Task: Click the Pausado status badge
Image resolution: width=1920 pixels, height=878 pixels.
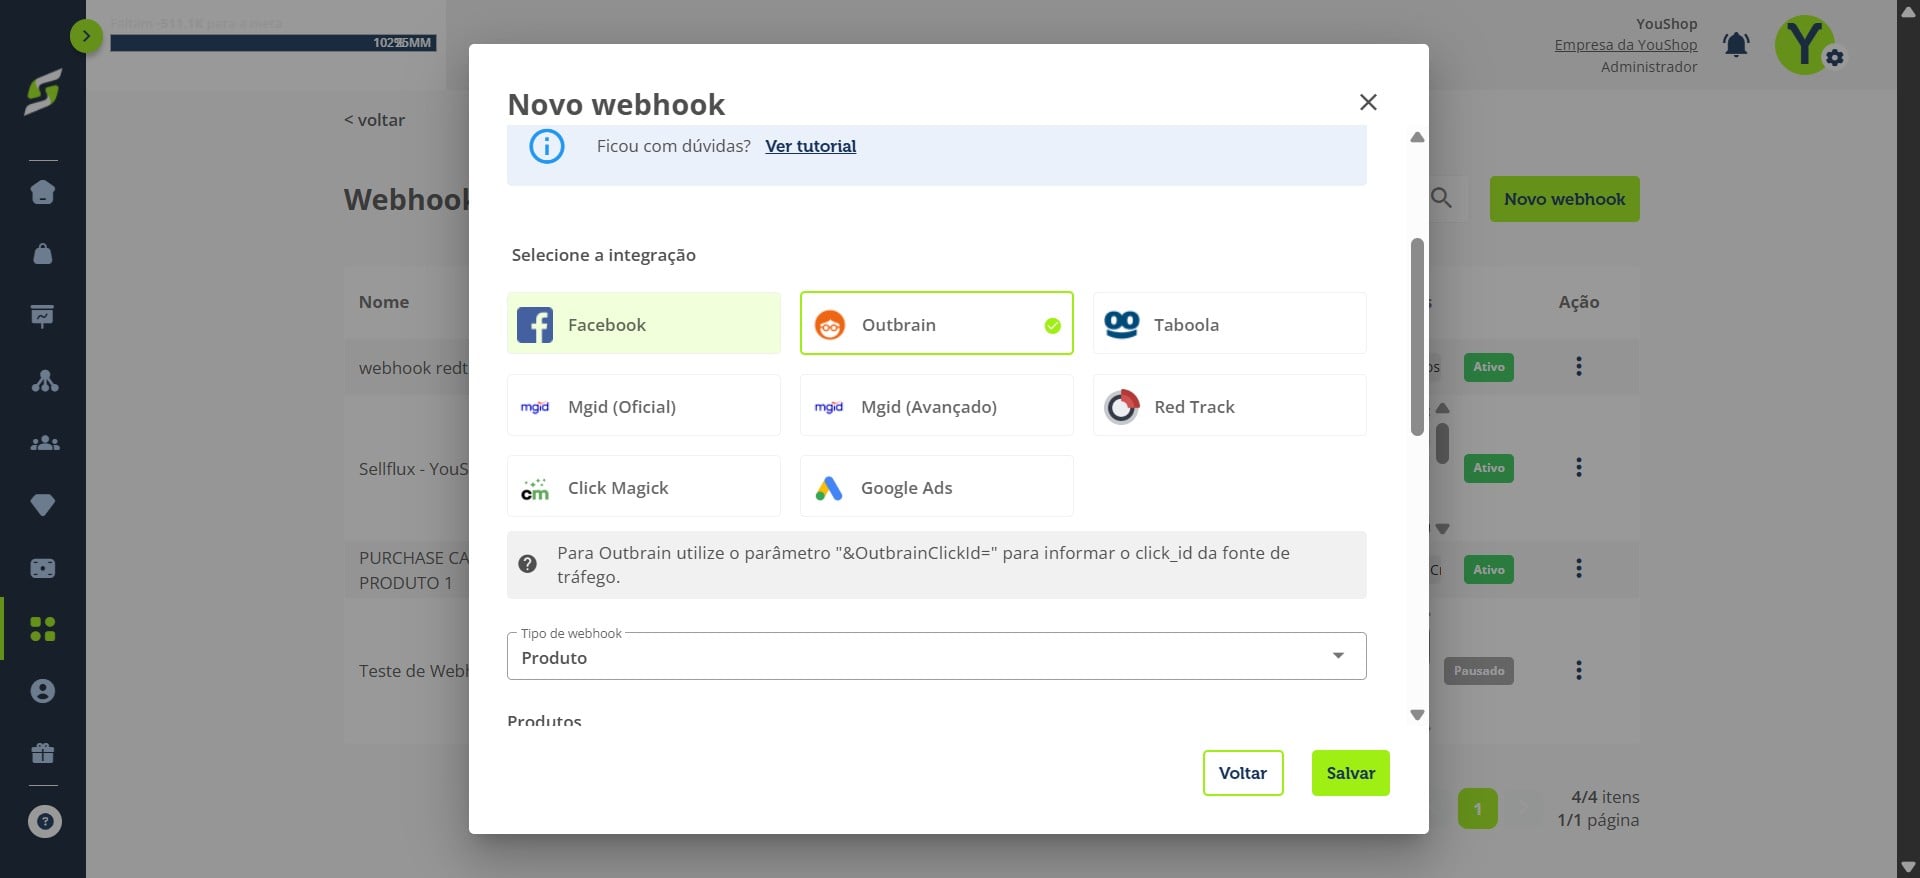Action: click(1478, 671)
